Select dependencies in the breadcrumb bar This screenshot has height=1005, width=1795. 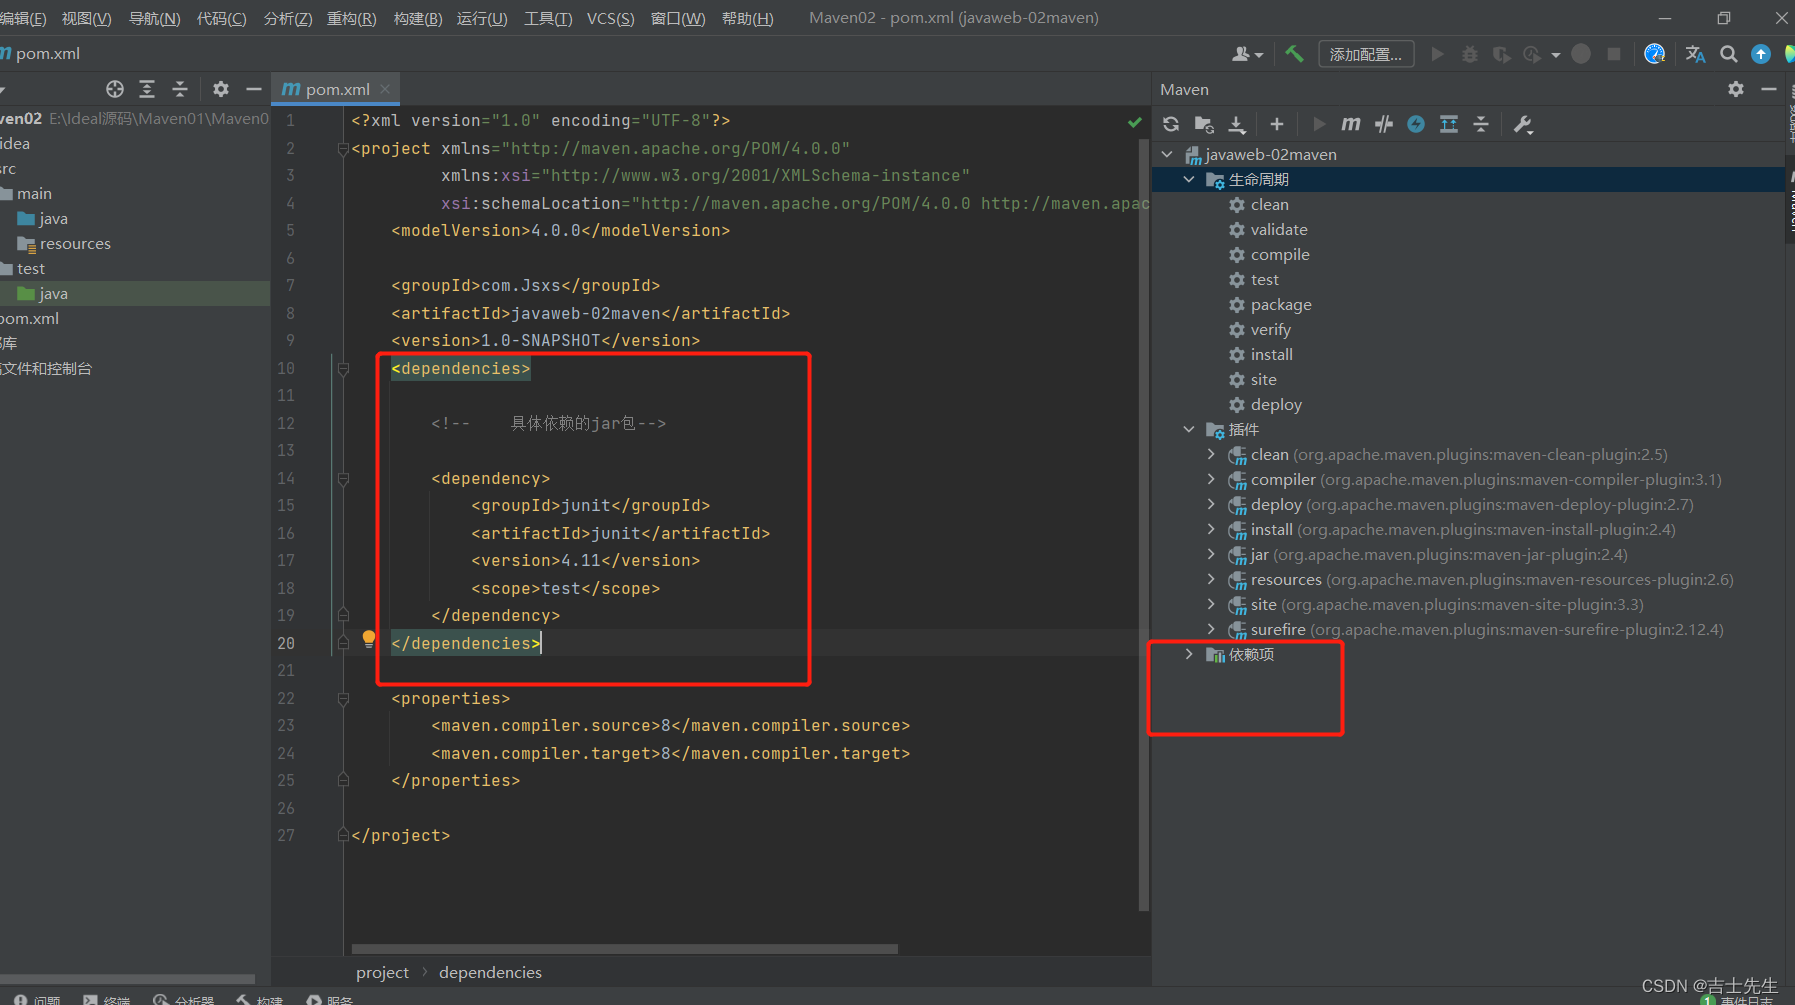point(490,972)
